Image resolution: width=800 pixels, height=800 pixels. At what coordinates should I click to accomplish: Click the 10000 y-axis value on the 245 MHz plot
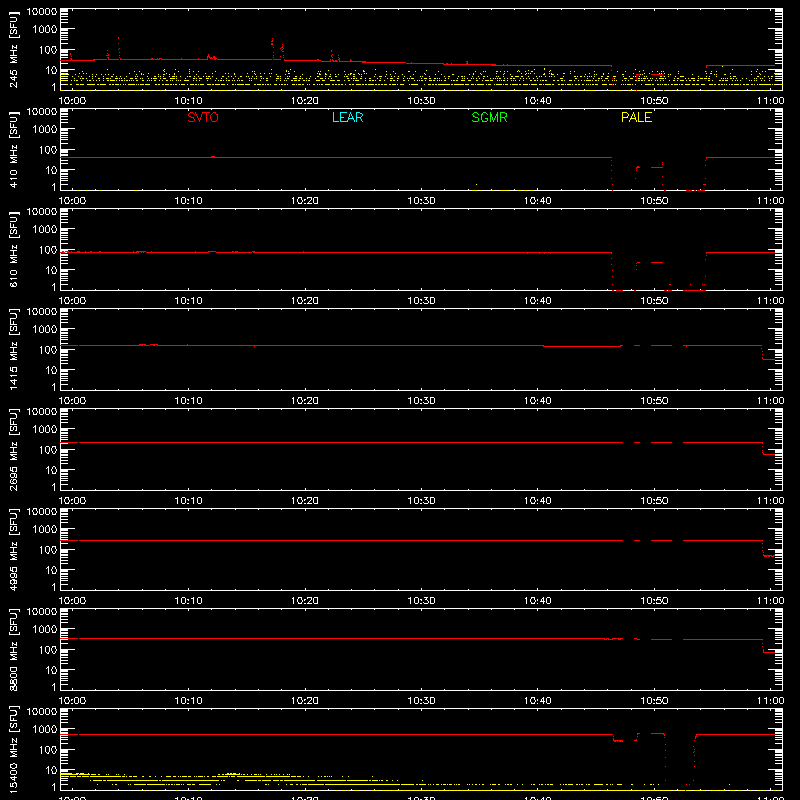[42, 12]
